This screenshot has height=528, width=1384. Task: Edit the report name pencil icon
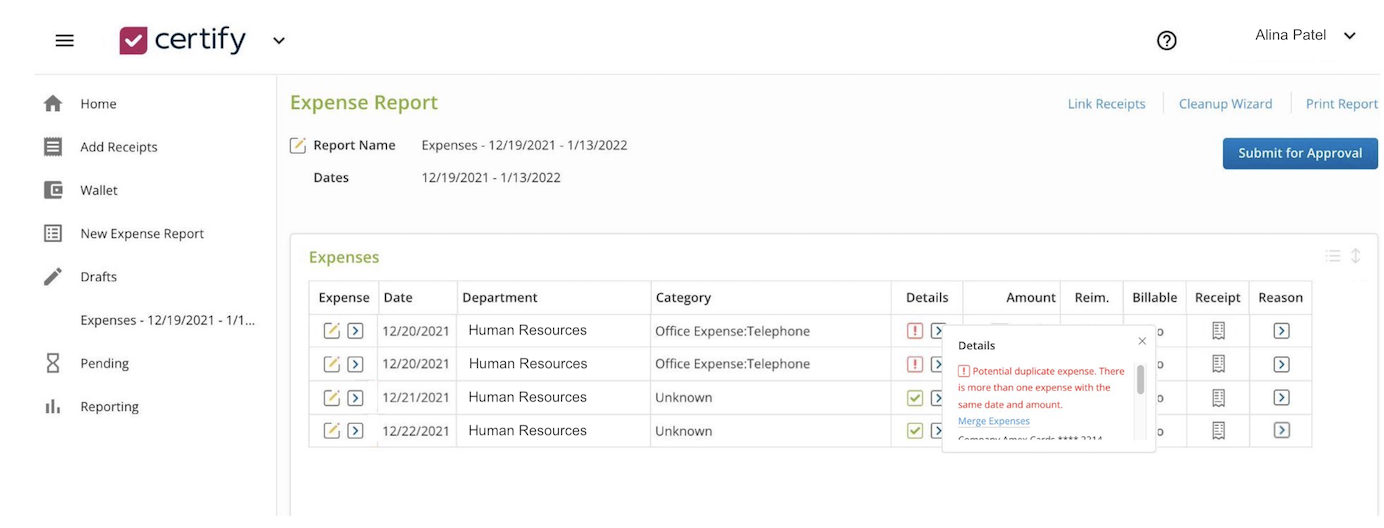297,146
